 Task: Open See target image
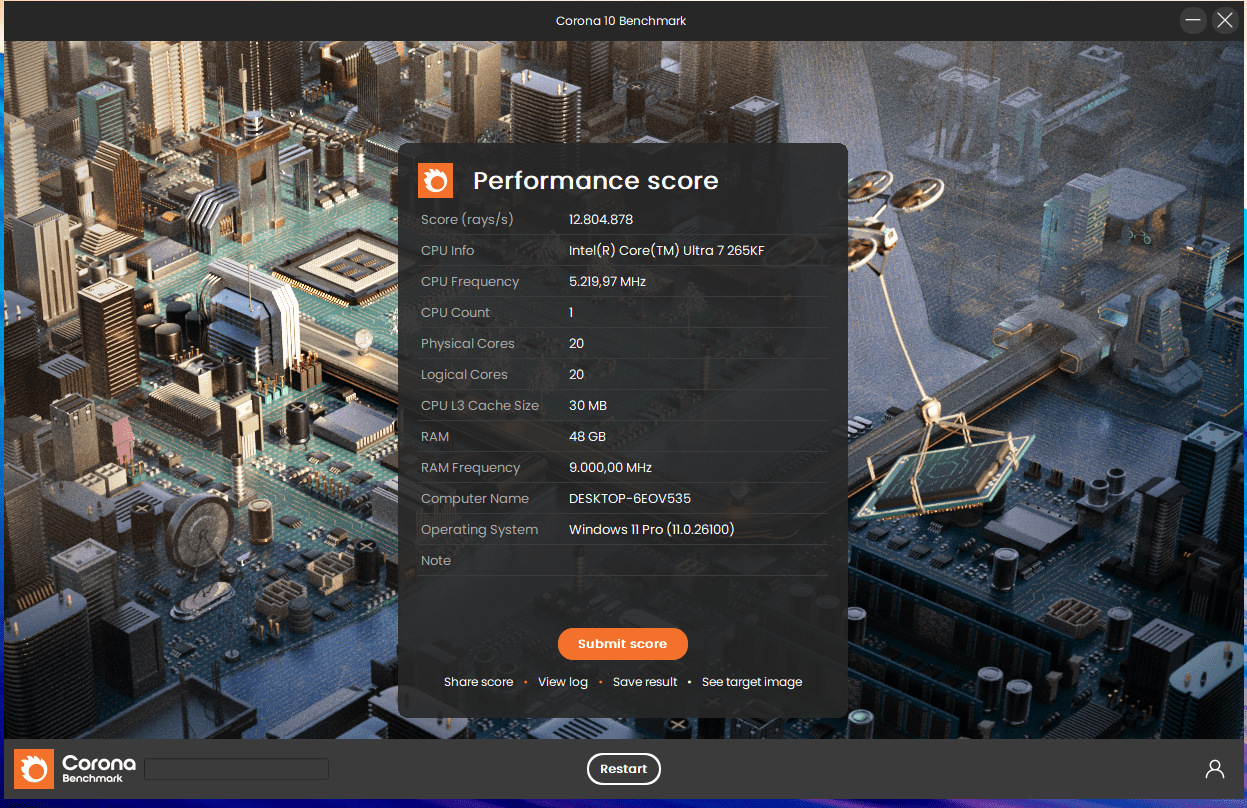[x=751, y=681]
